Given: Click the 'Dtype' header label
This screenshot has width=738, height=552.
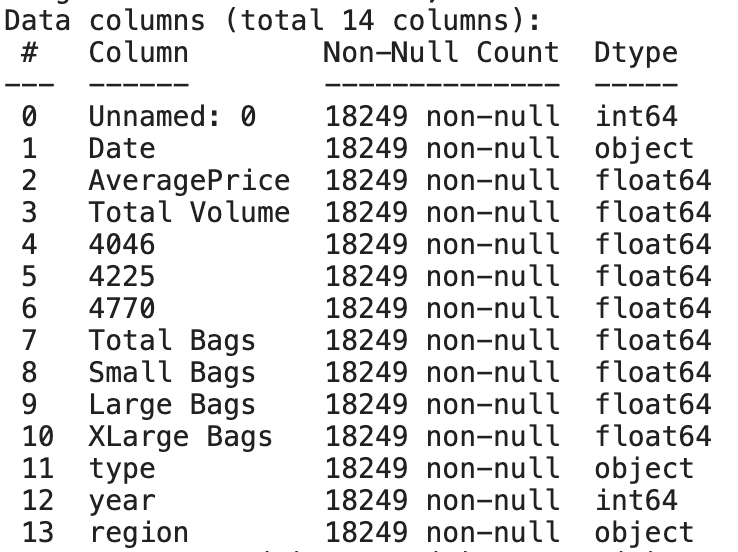Looking at the screenshot, I should click(x=635, y=51).
